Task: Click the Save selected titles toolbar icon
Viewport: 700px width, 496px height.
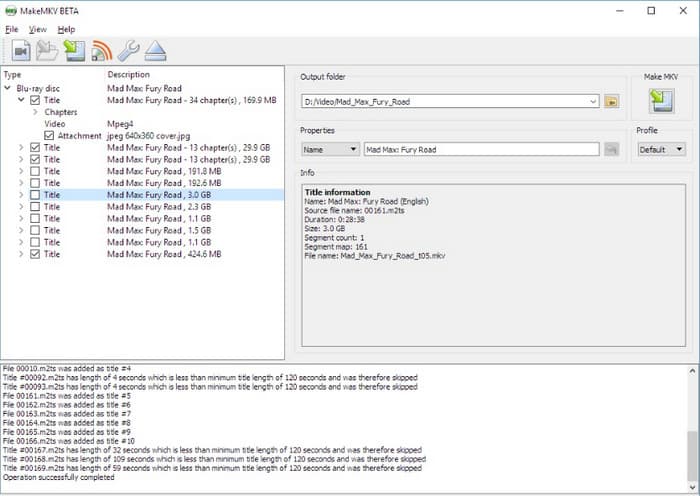Action: coord(74,51)
